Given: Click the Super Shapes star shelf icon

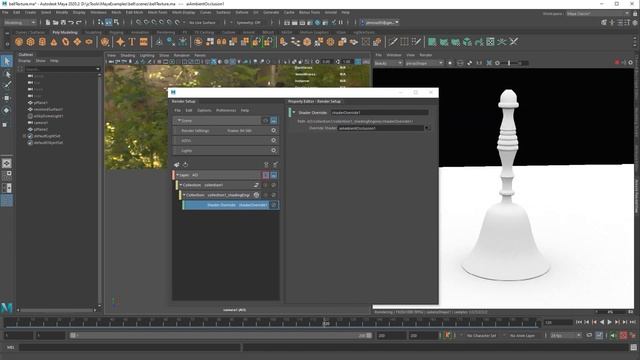Looking at the screenshot, I should [x=120, y=42].
